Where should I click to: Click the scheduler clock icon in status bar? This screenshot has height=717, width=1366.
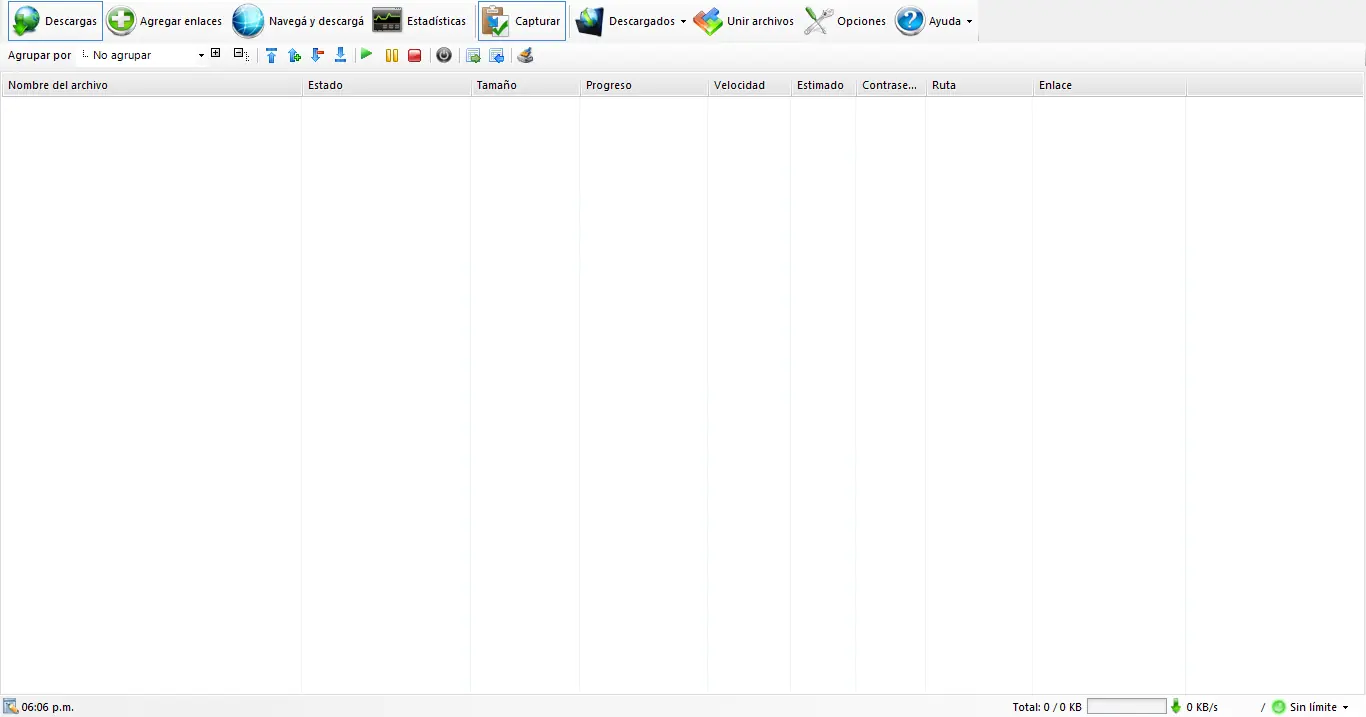11,707
